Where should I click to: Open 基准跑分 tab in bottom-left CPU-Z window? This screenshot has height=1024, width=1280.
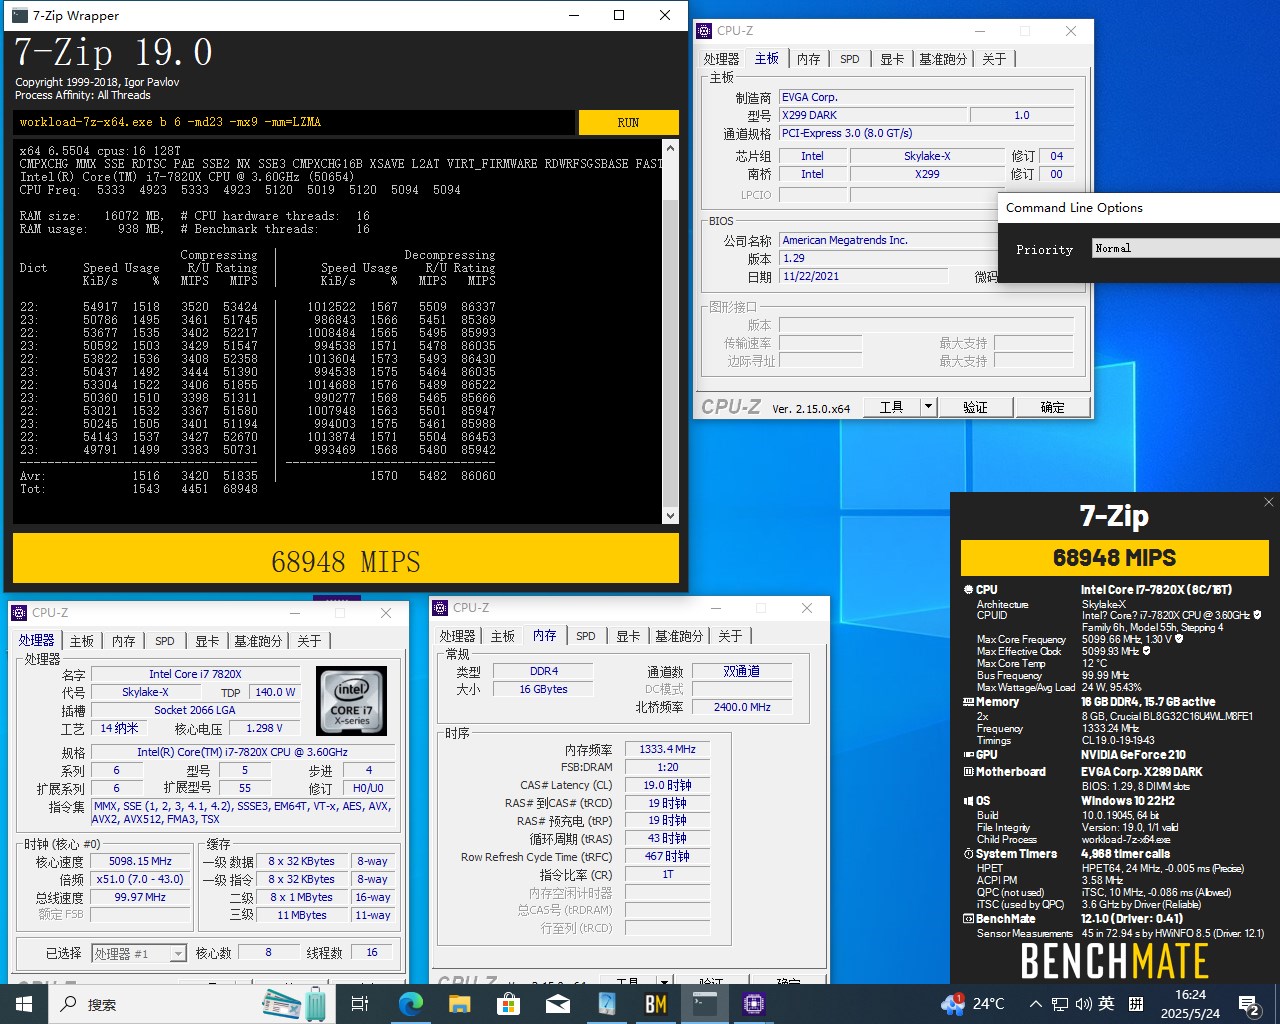(x=258, y=641)
